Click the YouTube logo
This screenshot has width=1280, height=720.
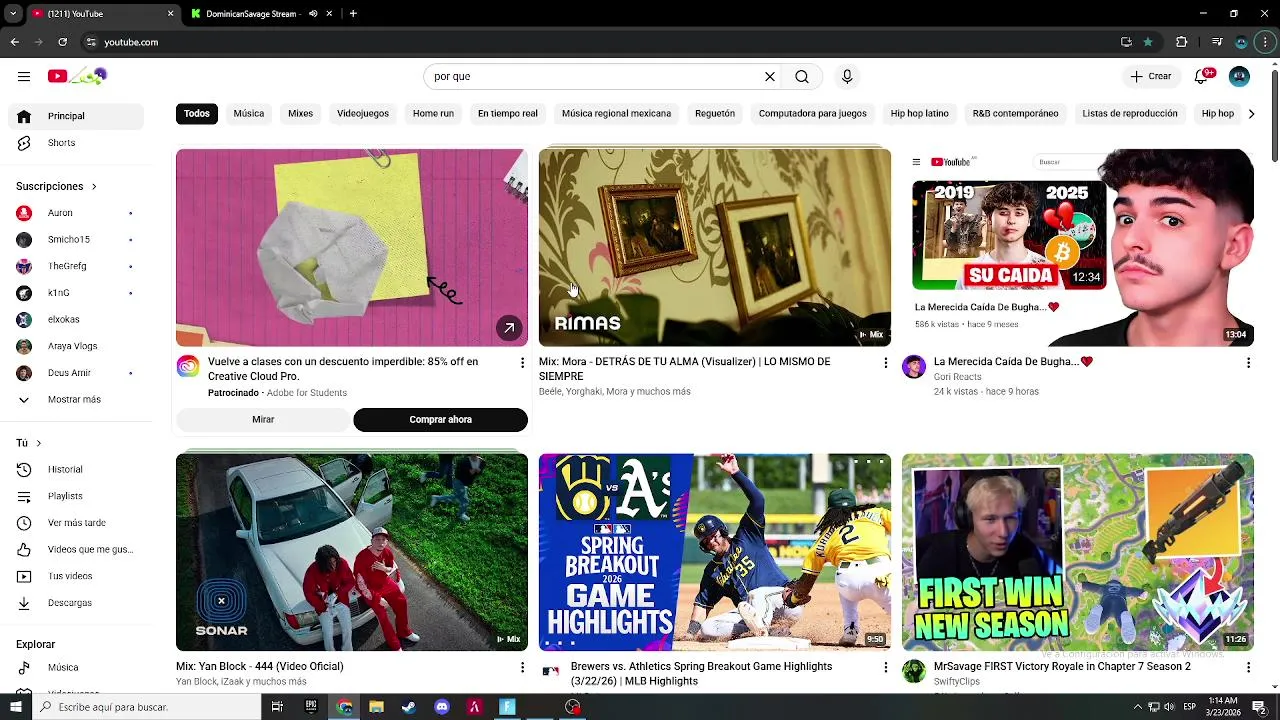(x=77, y=76)
